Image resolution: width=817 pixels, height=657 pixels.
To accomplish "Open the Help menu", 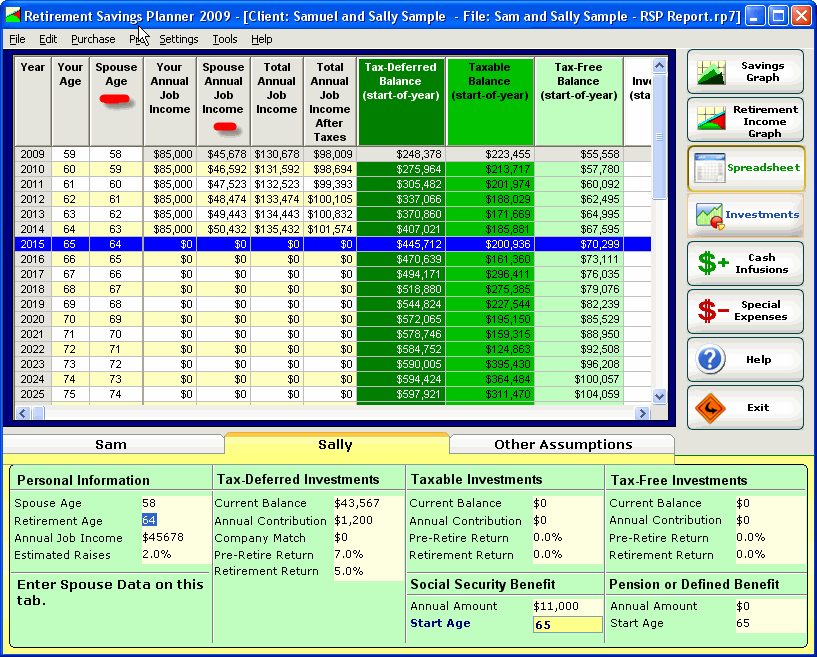I will (262, 39).
